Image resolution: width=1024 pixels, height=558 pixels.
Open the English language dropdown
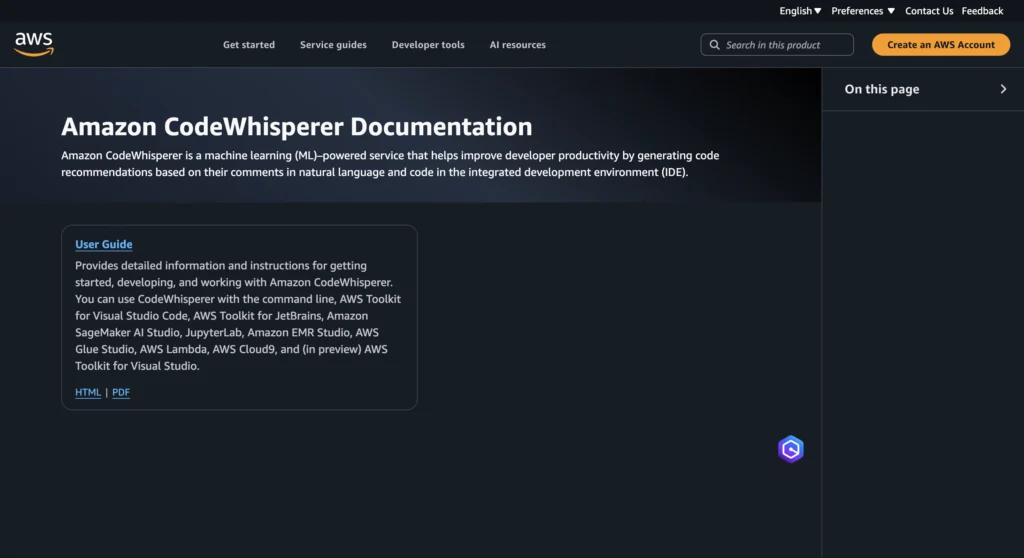(800, 10)
